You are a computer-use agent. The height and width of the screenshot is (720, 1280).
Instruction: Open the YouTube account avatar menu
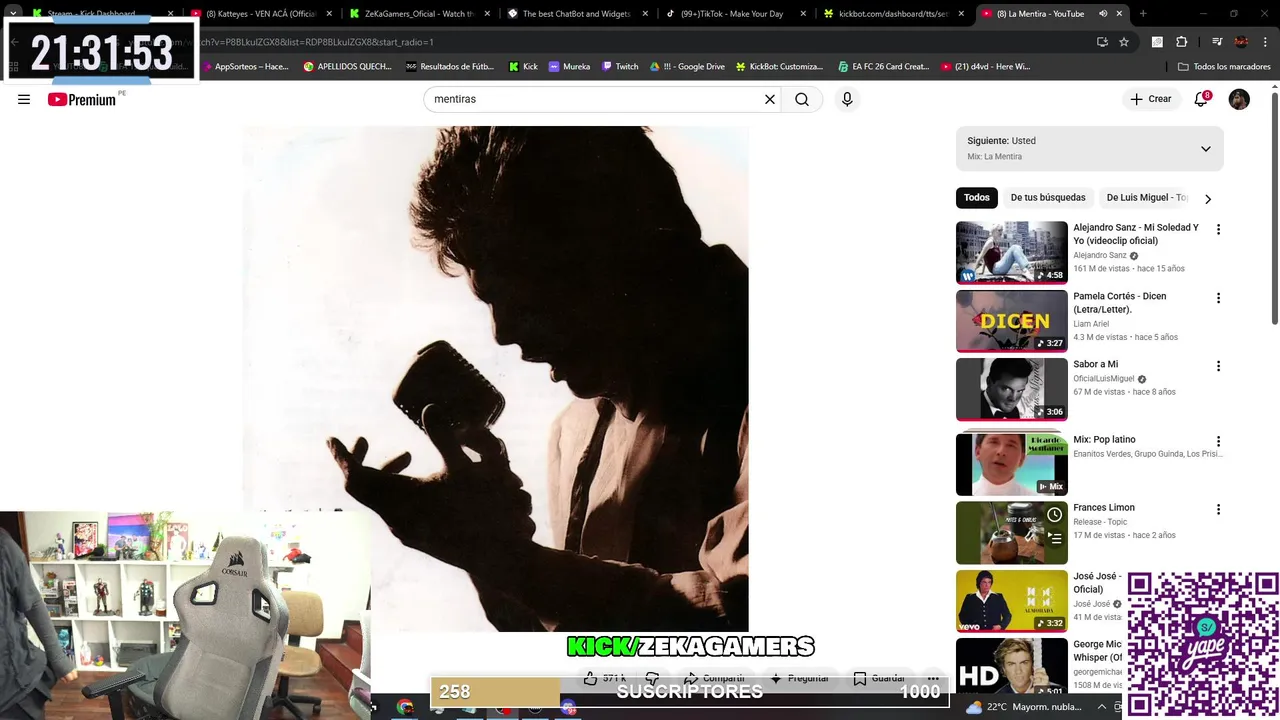(x=1239, y=99)
